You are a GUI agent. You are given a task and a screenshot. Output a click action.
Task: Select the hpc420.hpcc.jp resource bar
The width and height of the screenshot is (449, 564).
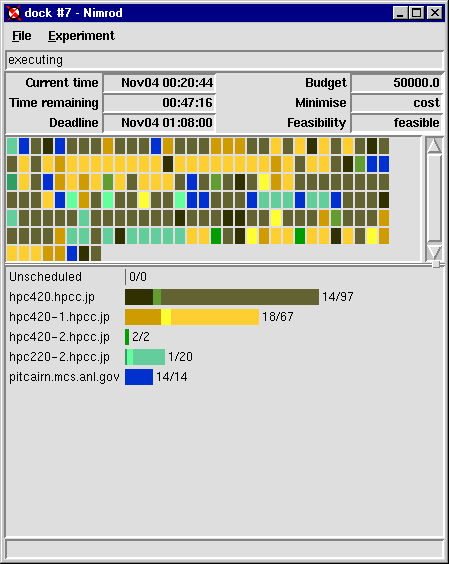[x=222, y=297]
